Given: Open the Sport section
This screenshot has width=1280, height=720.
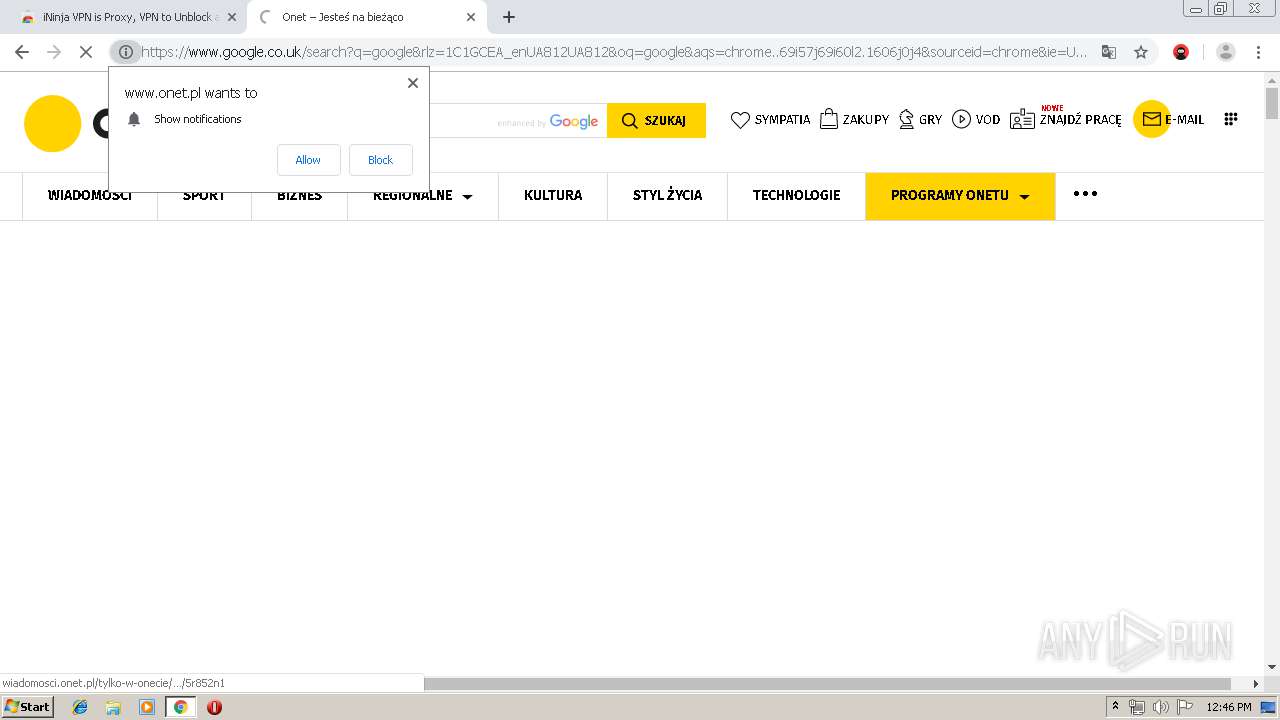Looking at the screenshot, I should click(x=204, y=195).
